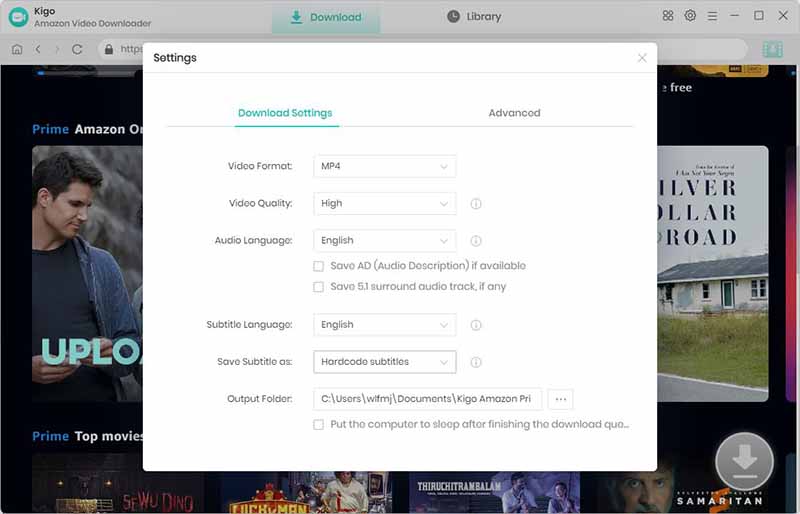Image resolution: width=800 pixels, height=514 pixels.
Task: Click the Prime Amazon Originals heading
Action: 87,129
